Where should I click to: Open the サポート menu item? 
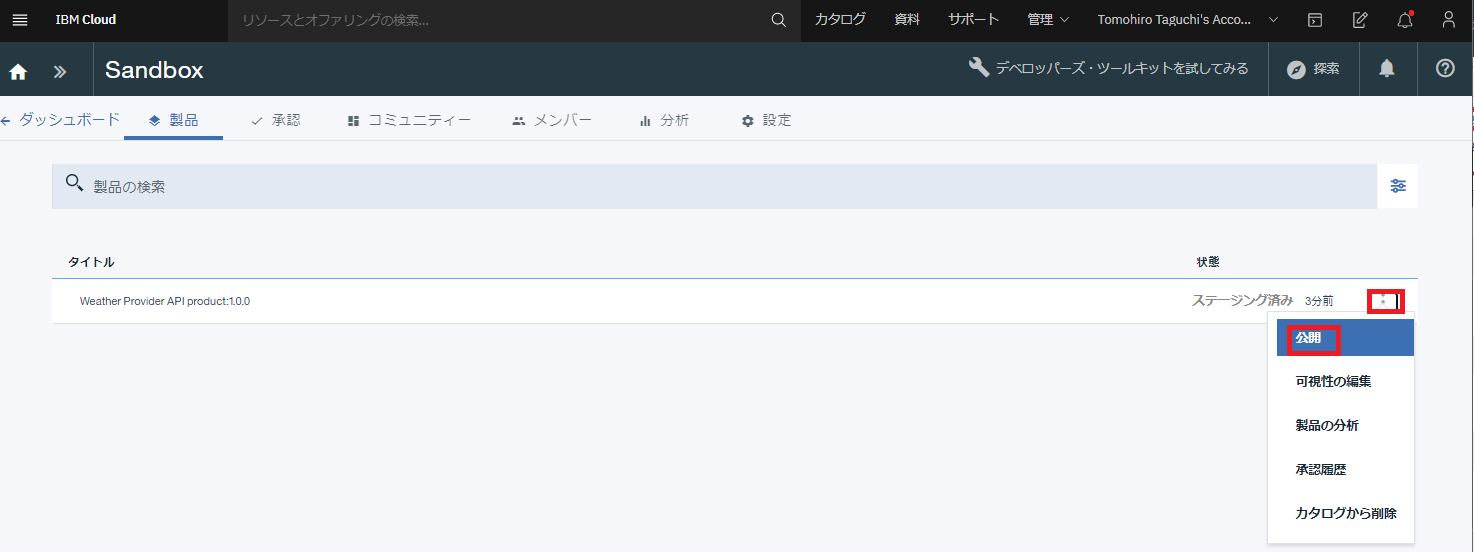[x=974, y=20]
